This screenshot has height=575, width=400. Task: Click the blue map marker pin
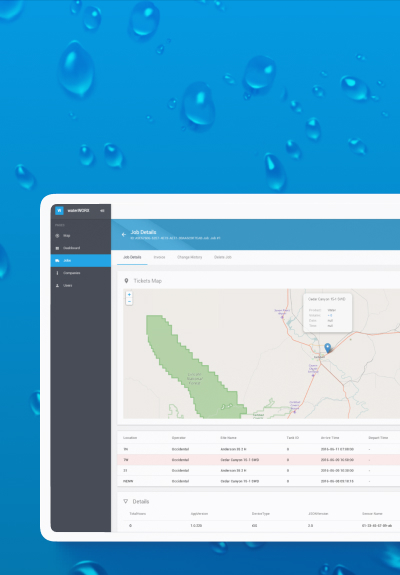coord(328,348)
